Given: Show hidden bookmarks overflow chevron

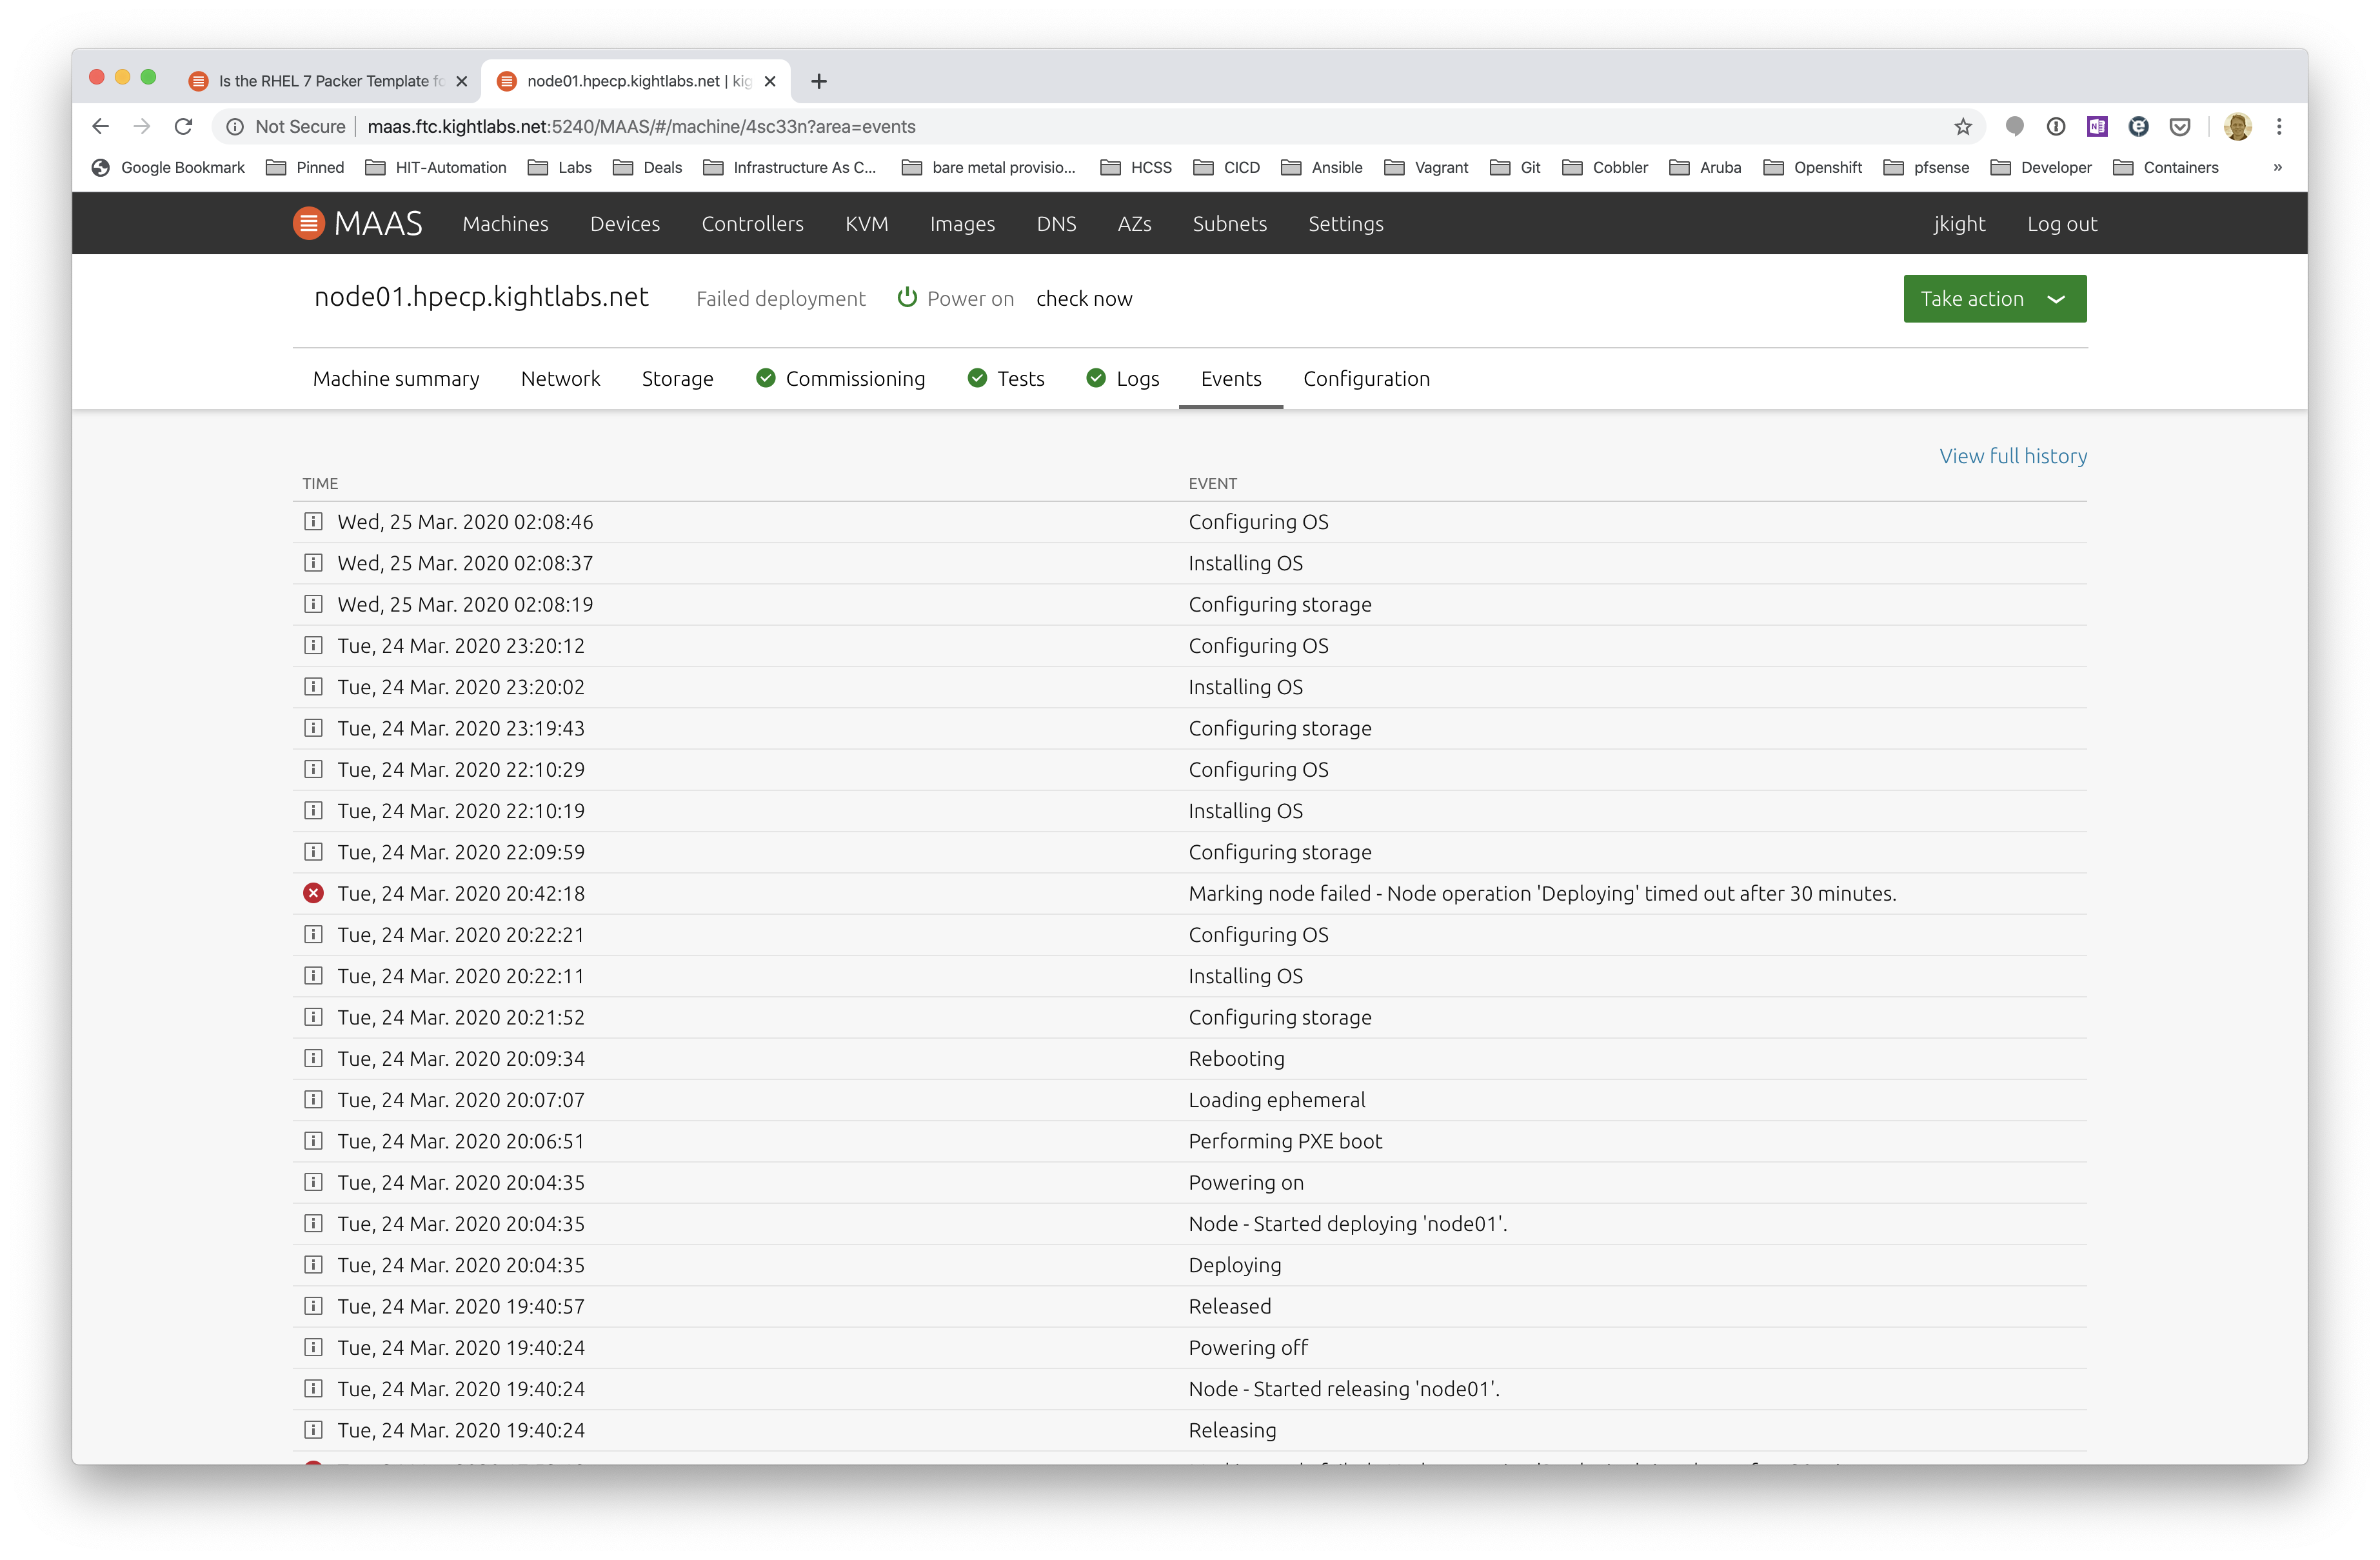Looking at the screenshot, I should 2277,168.
